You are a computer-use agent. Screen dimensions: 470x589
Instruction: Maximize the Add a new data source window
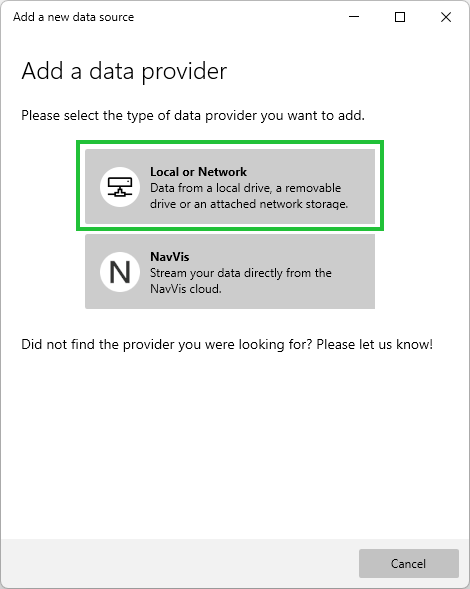coord(400,17)
